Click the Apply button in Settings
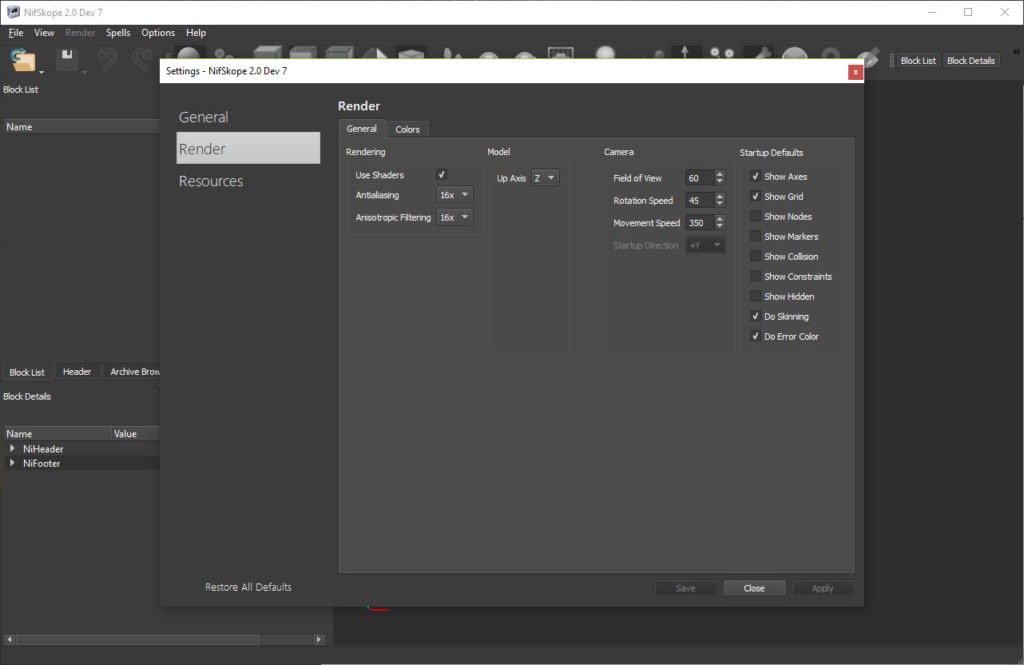This screenshot has width=1024, height=665. [x=823, y=588]
